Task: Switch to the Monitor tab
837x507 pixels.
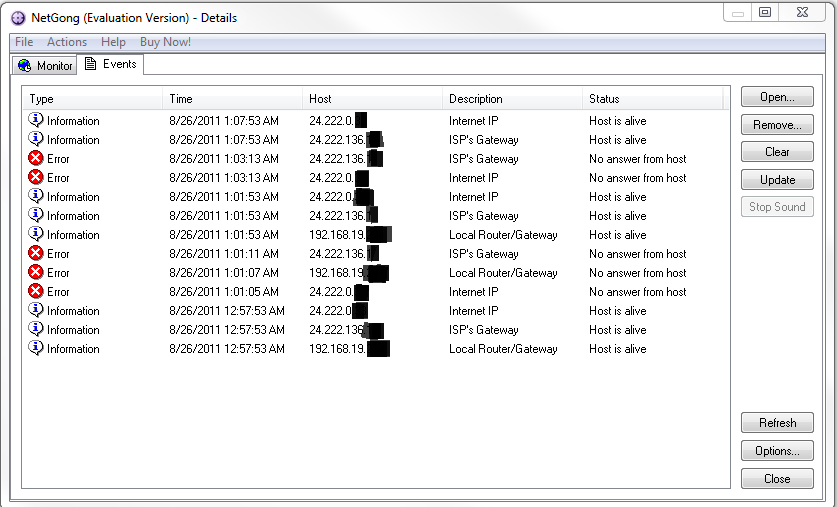Action: click(45, 66)
